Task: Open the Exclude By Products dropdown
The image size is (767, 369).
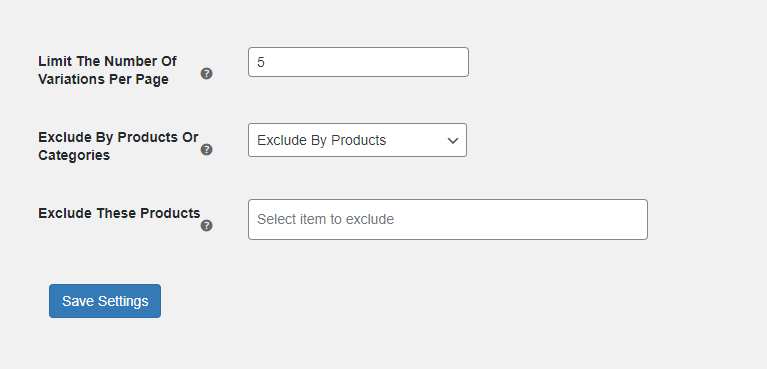Action: click(x=357, y=140)
